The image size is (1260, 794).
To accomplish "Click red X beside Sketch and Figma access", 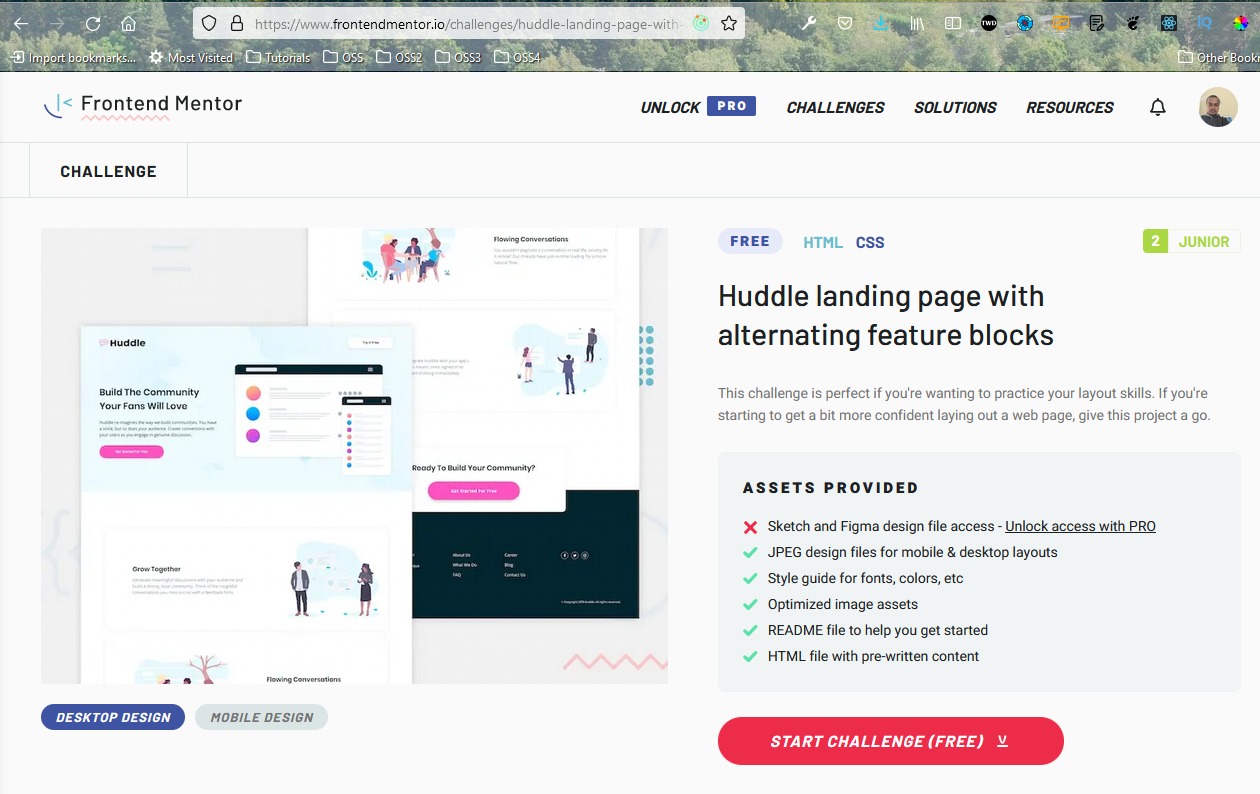I will (750, 527).
